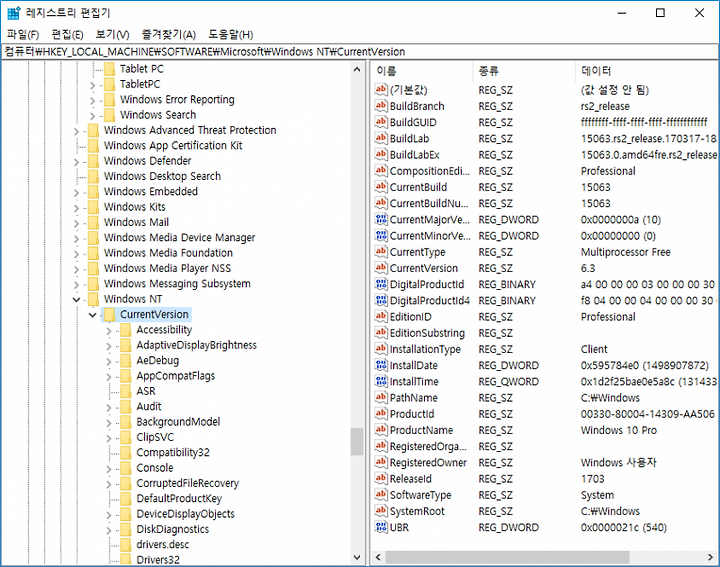Open the 파일(F) menu

tap(23, 34)
